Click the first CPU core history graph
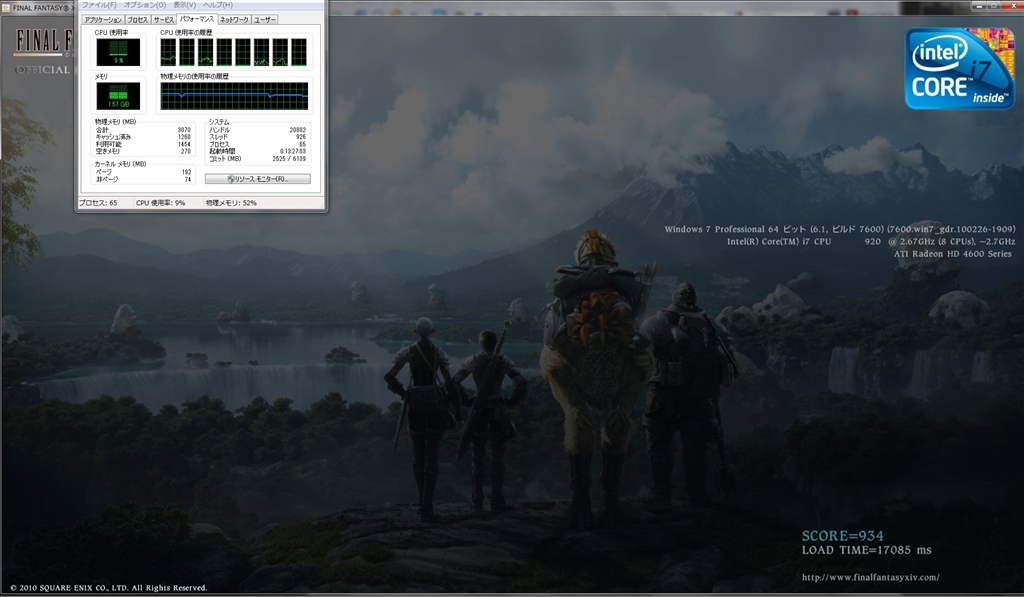The image size is (1024, 597). (x=168, y=52)
